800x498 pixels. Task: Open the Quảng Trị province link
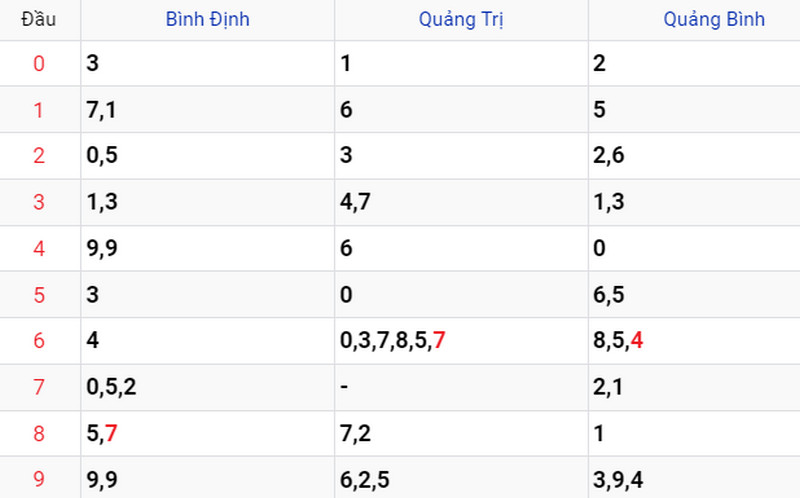click(x=461, y=19)
